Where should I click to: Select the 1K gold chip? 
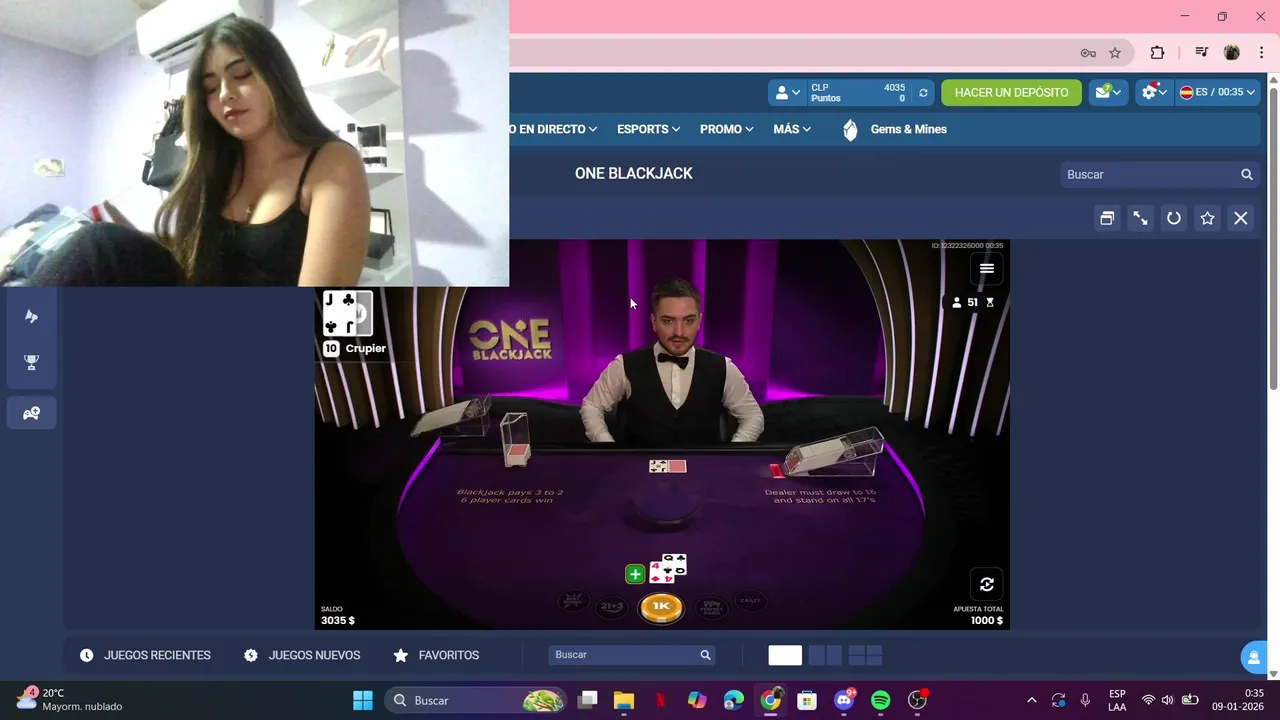661,607
